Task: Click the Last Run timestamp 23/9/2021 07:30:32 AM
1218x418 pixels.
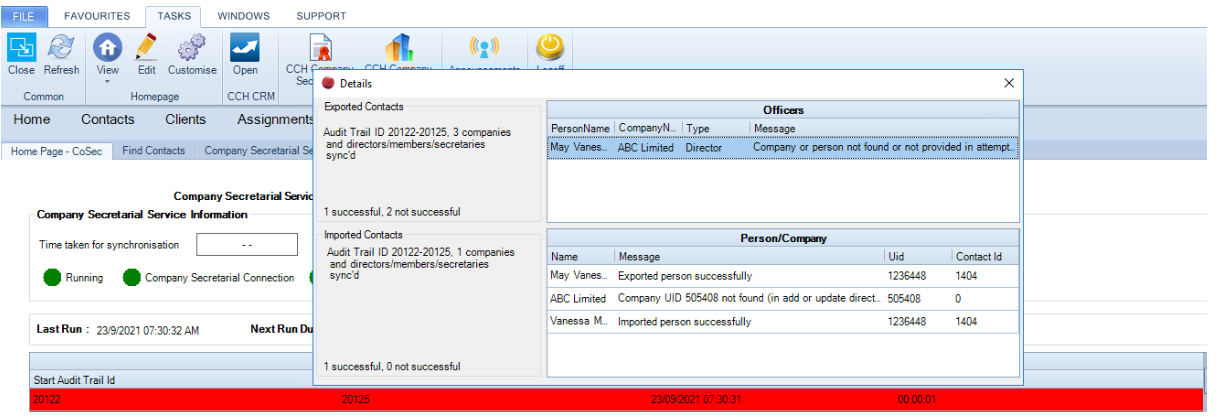Action: click(147, 329)
